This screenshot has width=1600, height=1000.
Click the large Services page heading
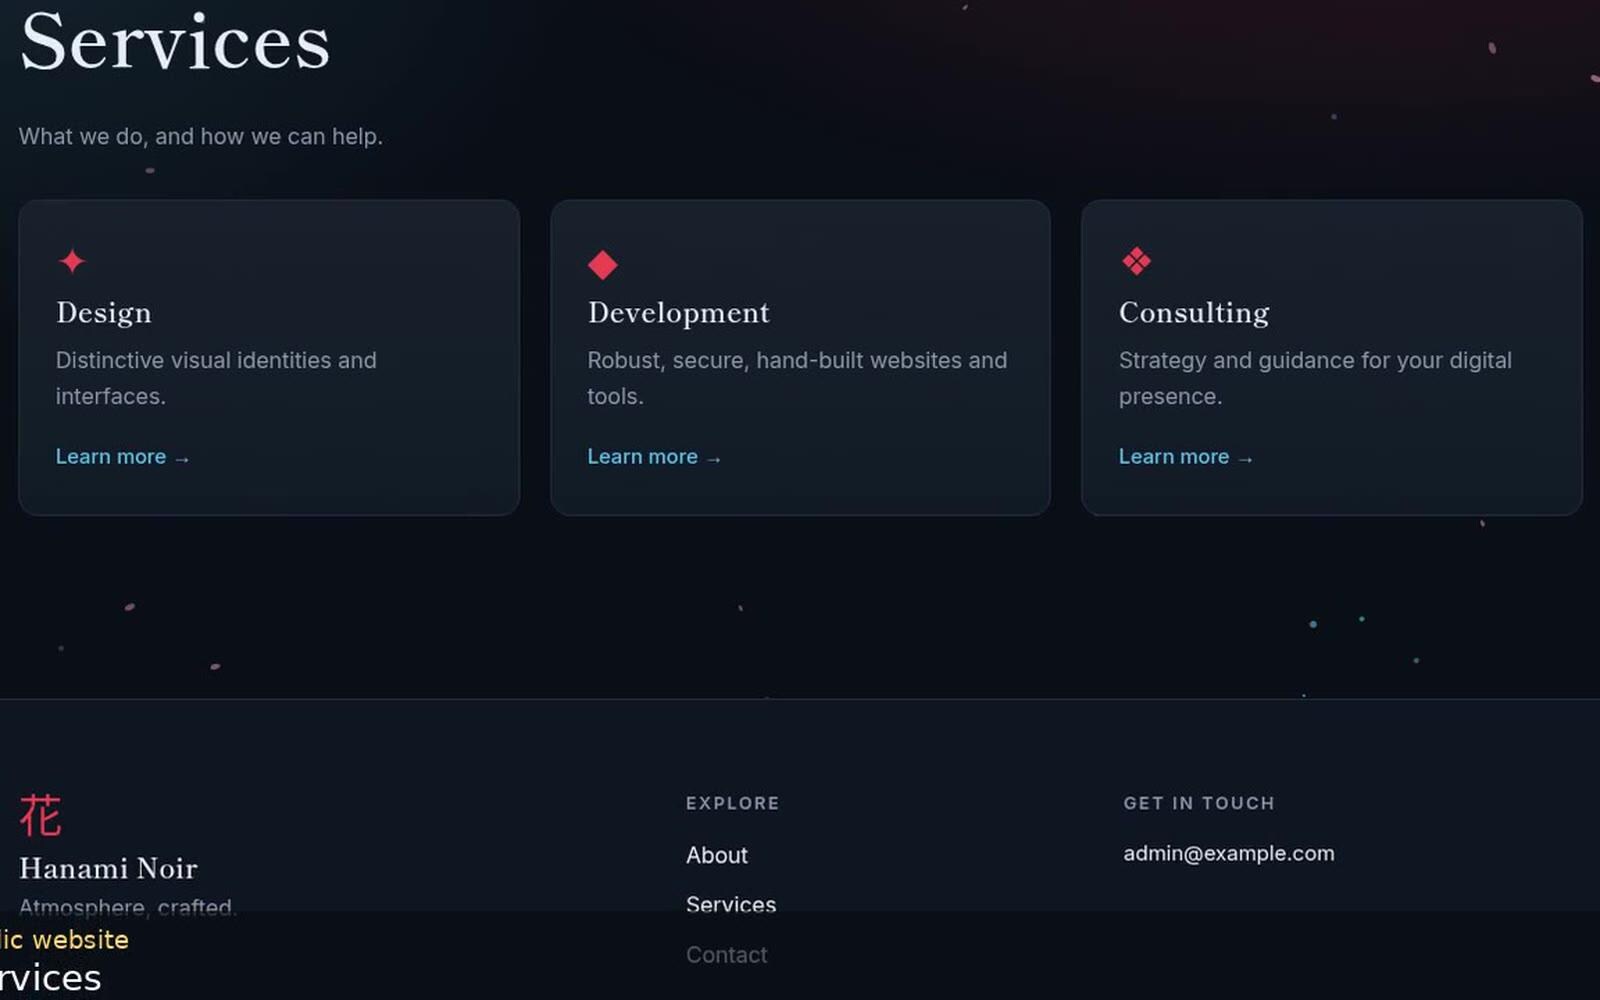175,42
